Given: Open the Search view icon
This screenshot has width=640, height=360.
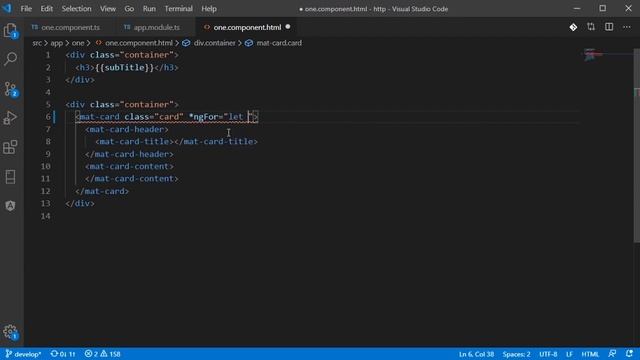Looking at the screenshot, I should (10, 59).
